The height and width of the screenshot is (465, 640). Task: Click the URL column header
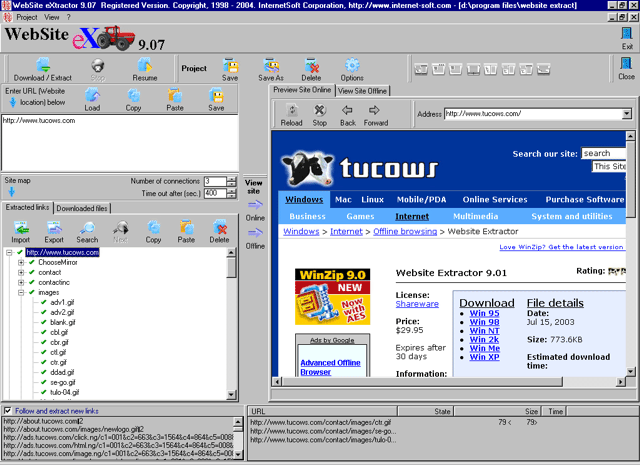(x=322, y=411)
